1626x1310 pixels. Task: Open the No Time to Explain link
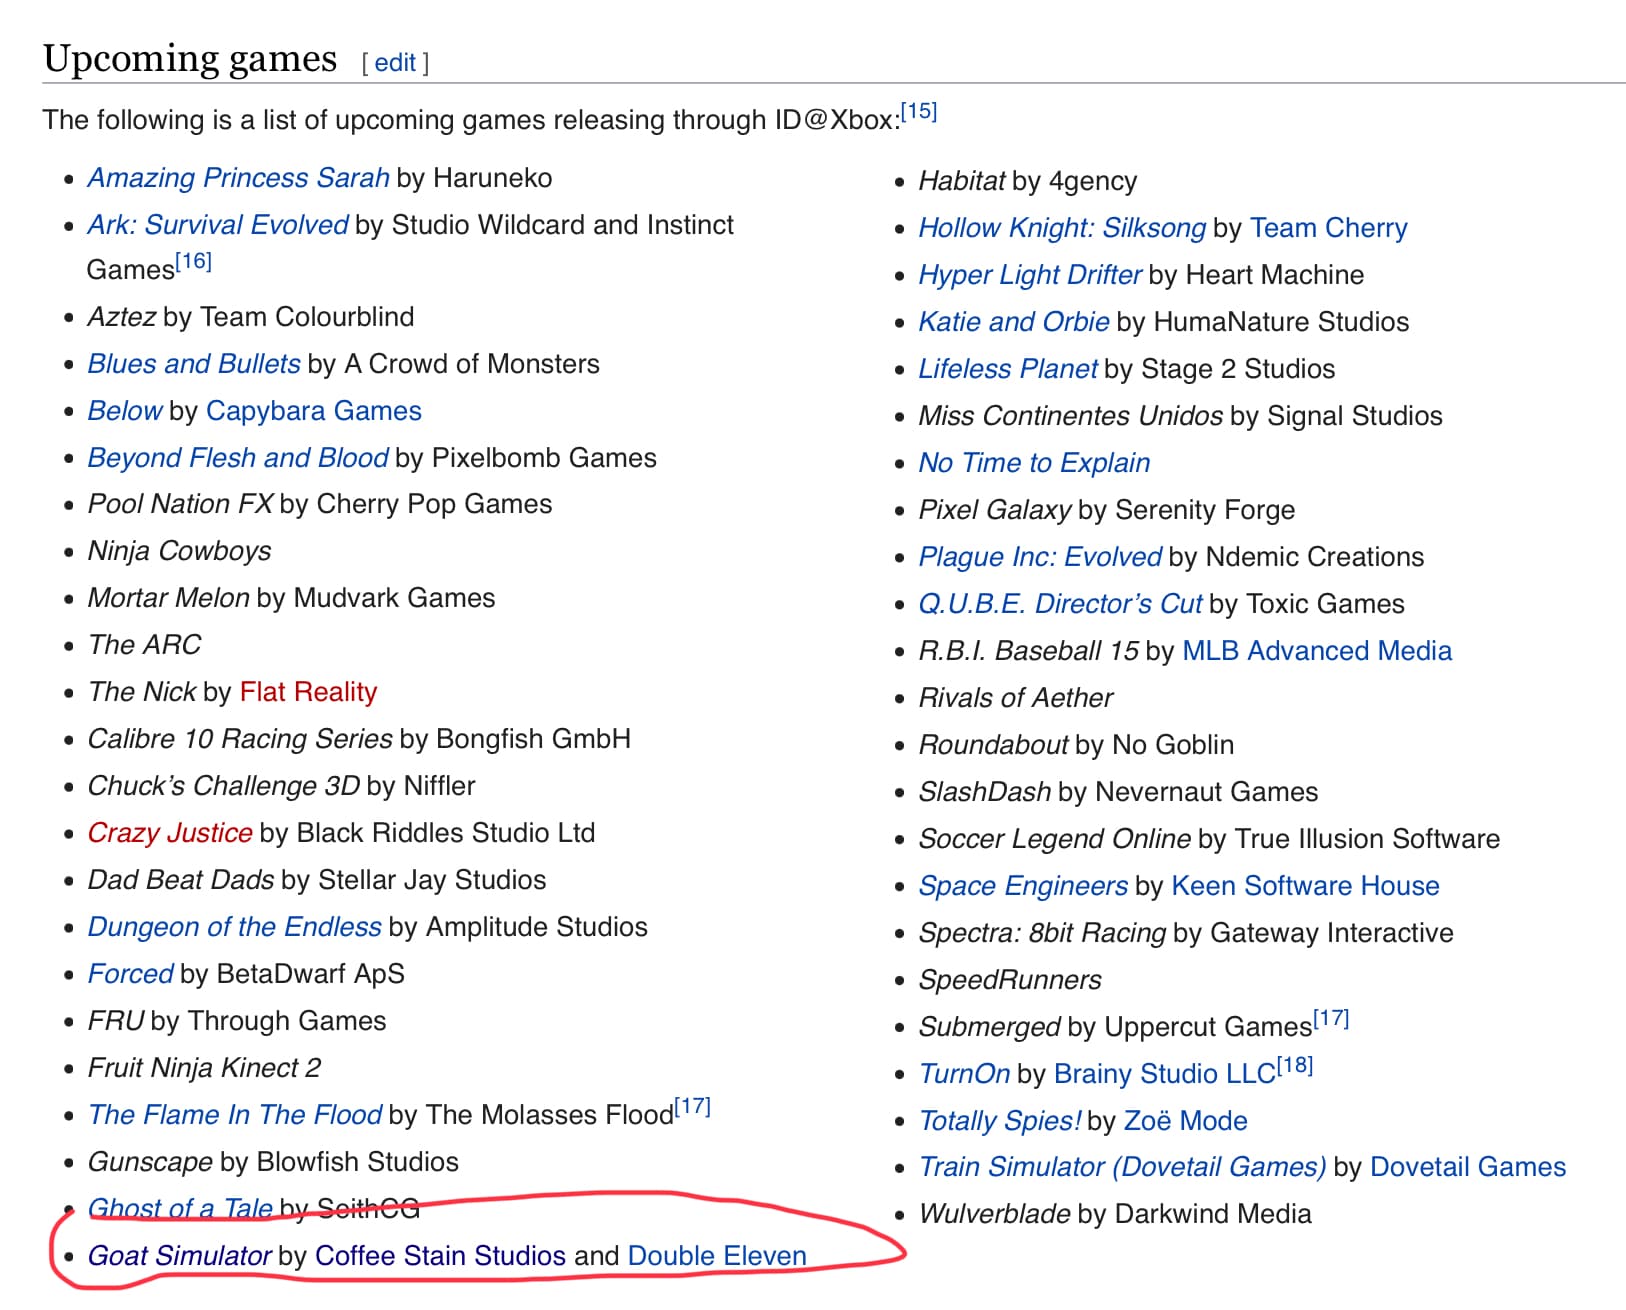(x=1034, y=463)
